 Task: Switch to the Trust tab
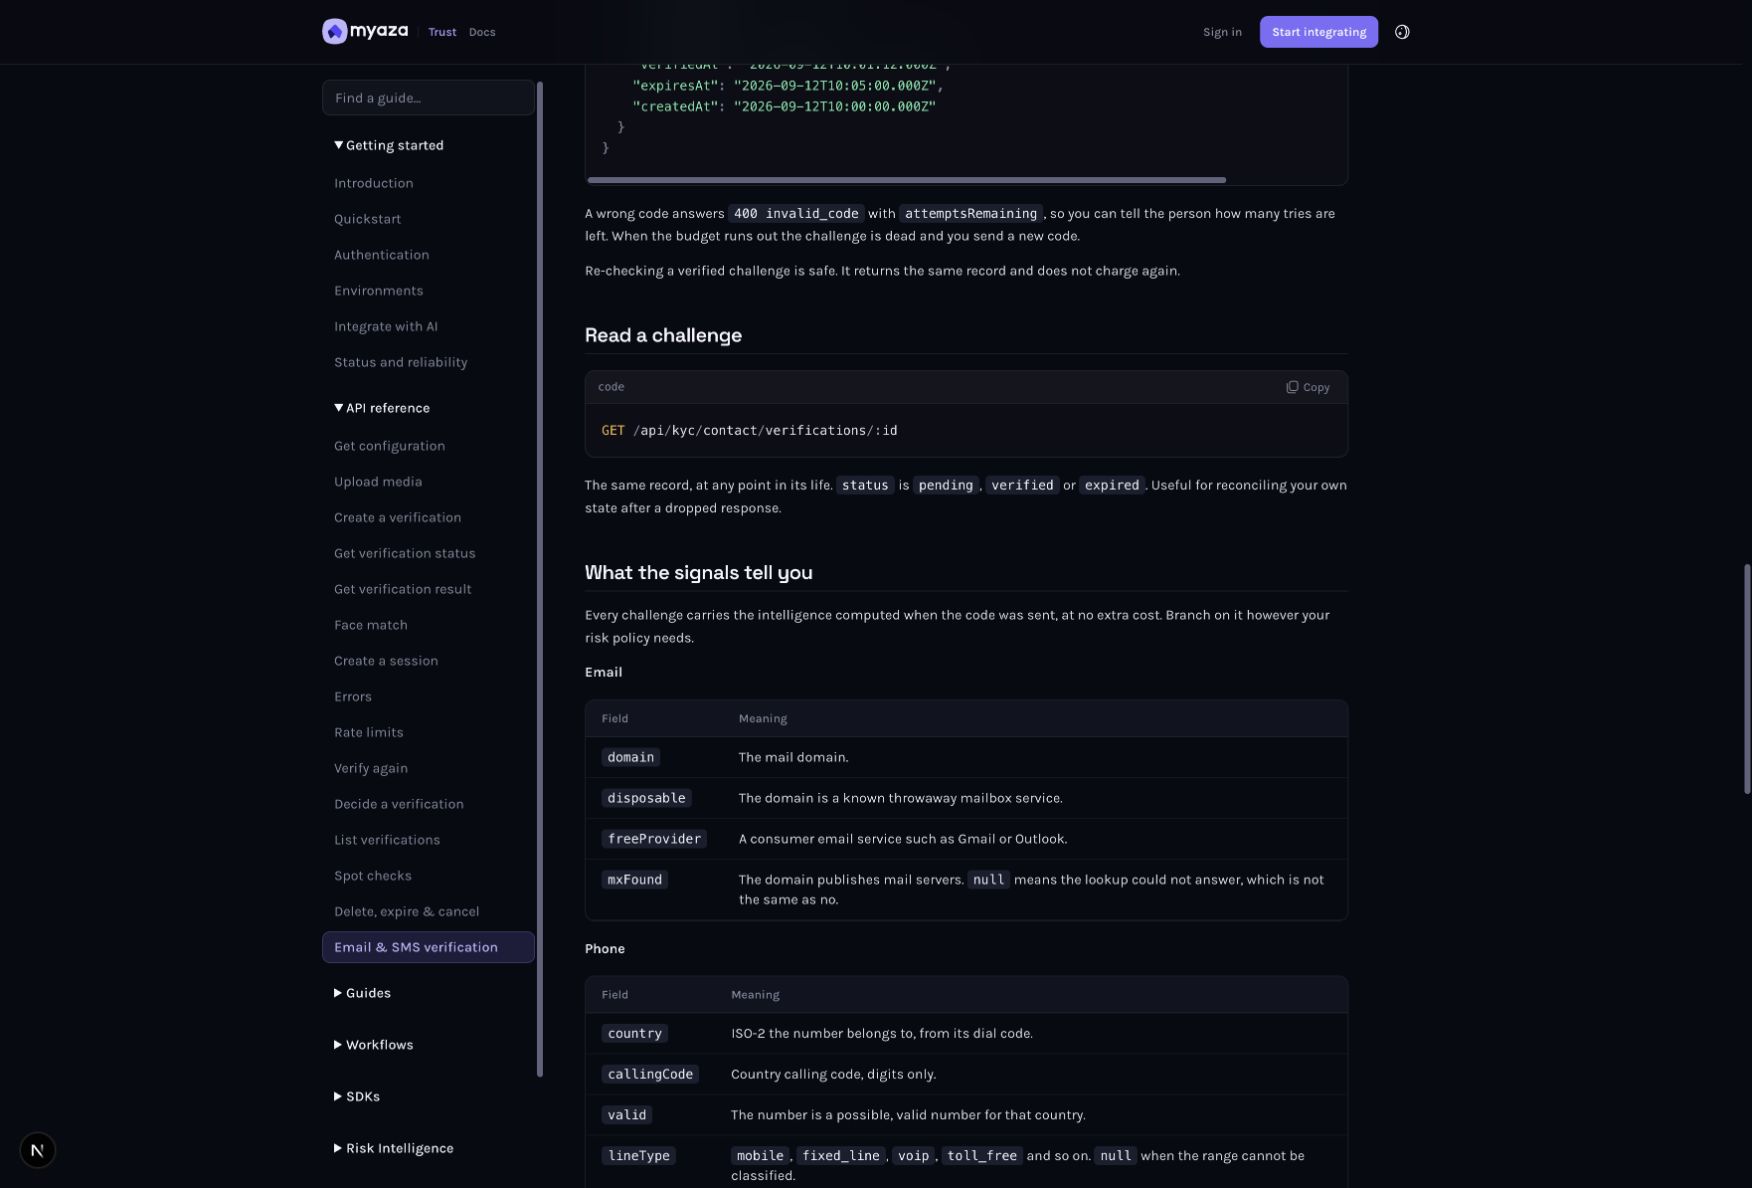(x=442, y=32)
